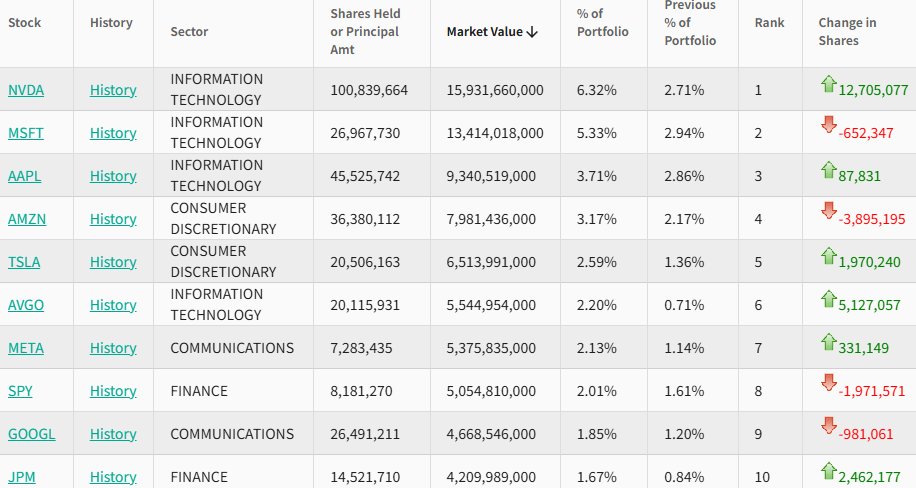916x488 pixels.
Task: Click the green up arrow in JPM row
Action: tap(827, 469)
